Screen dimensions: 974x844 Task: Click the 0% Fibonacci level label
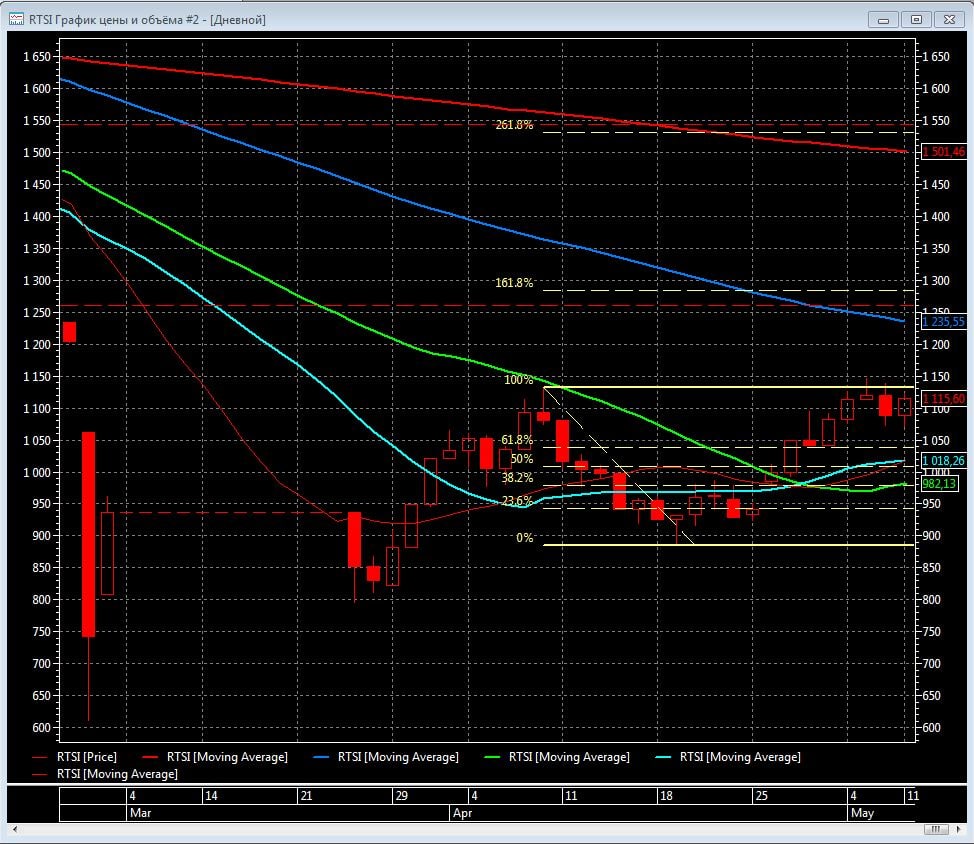click(525, 538)
